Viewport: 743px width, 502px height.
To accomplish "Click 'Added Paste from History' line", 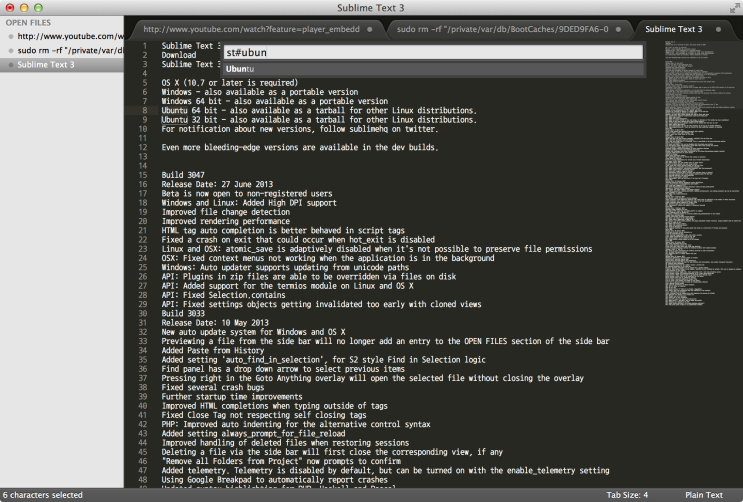I will [213, 351].
